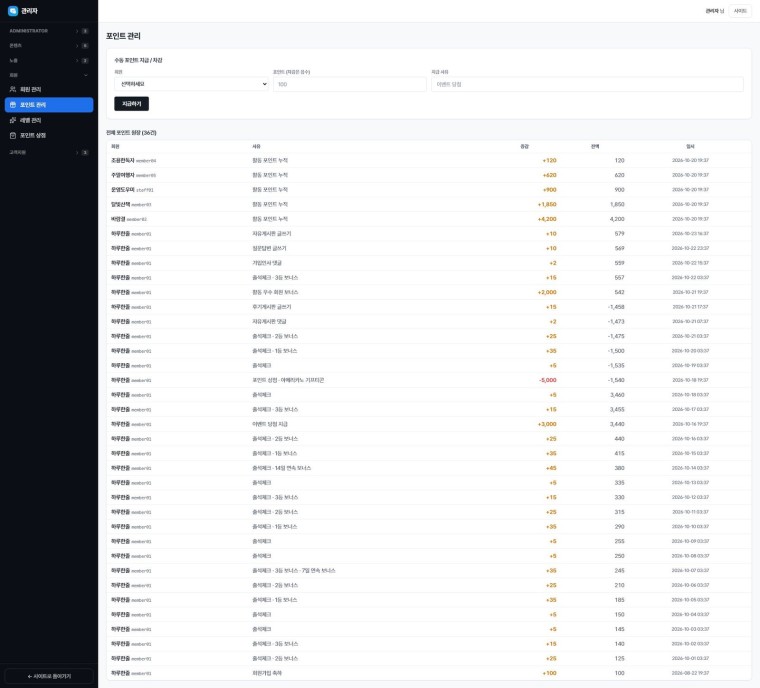The height and width of the screenshot is (688, 760).
Task: Collapse the 회원 sidebar section chevron
Action: 86,75
